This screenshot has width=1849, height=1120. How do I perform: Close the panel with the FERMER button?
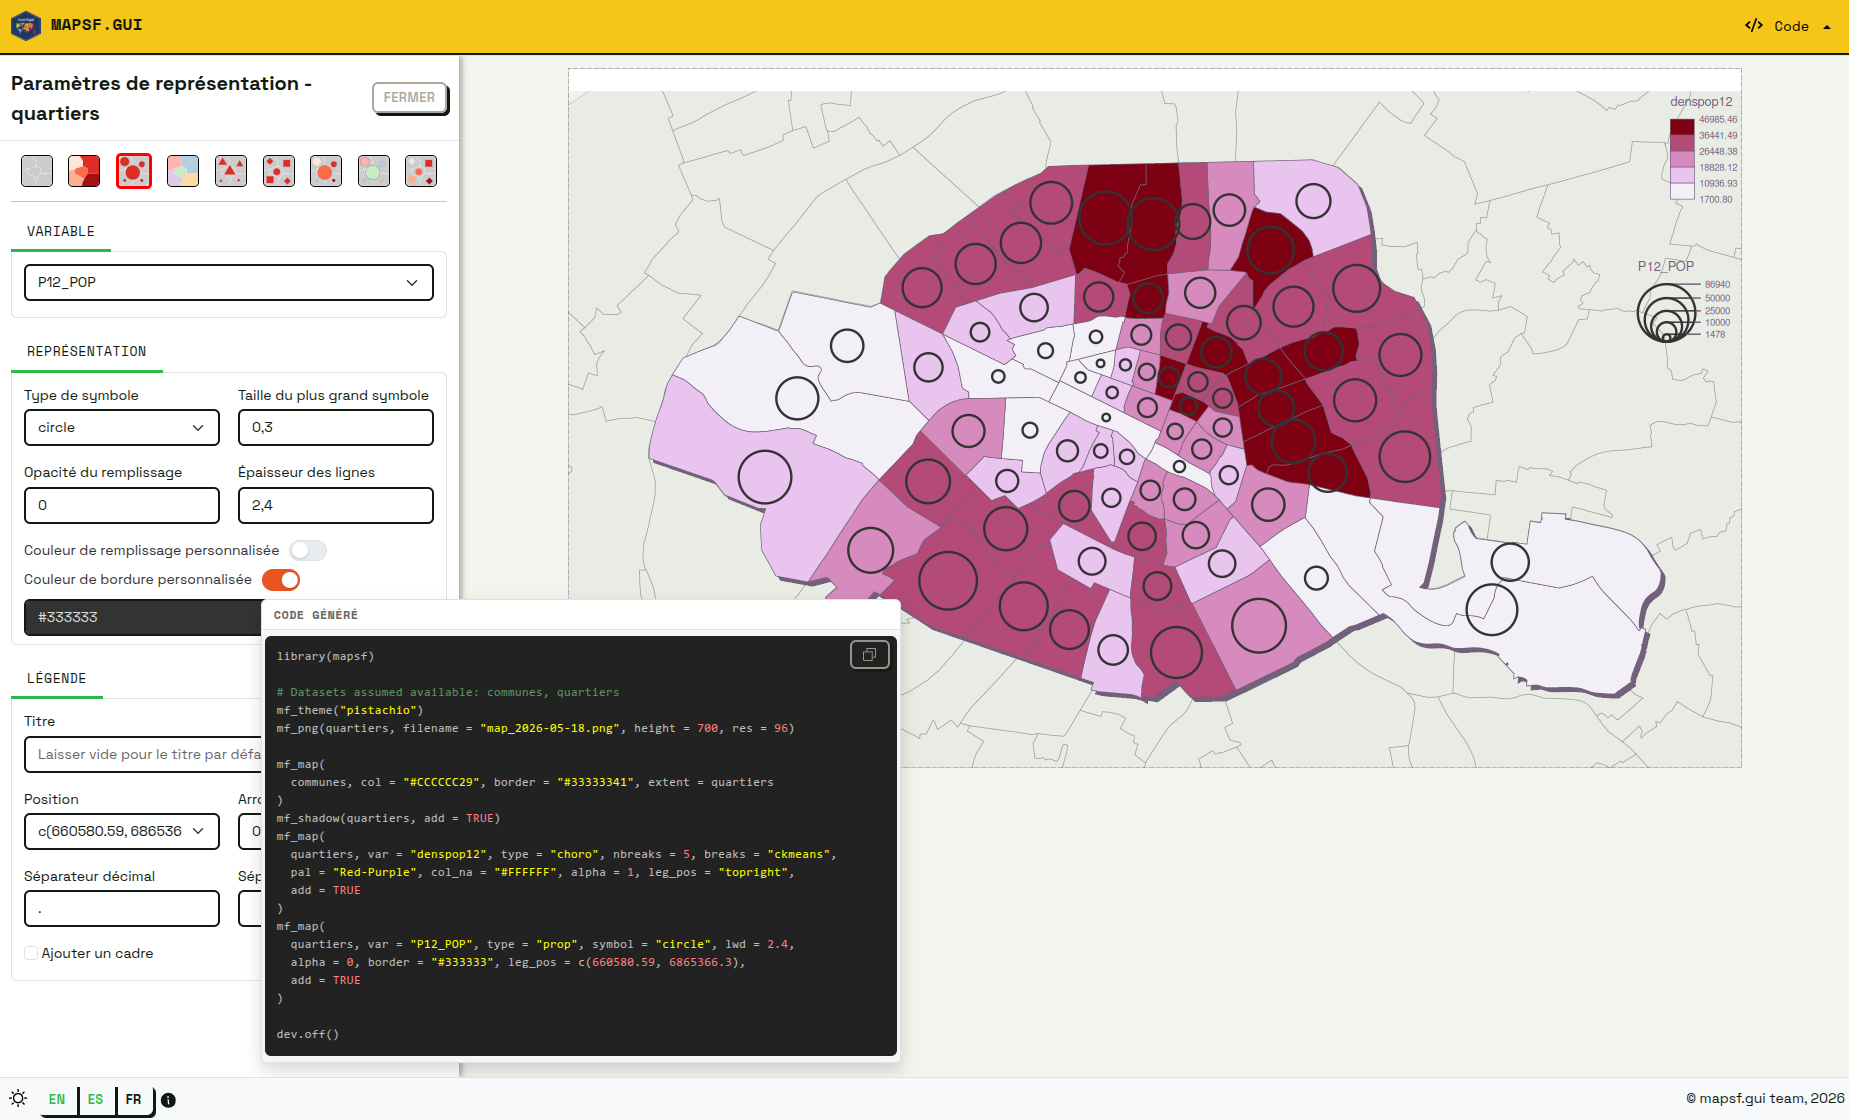409,97
